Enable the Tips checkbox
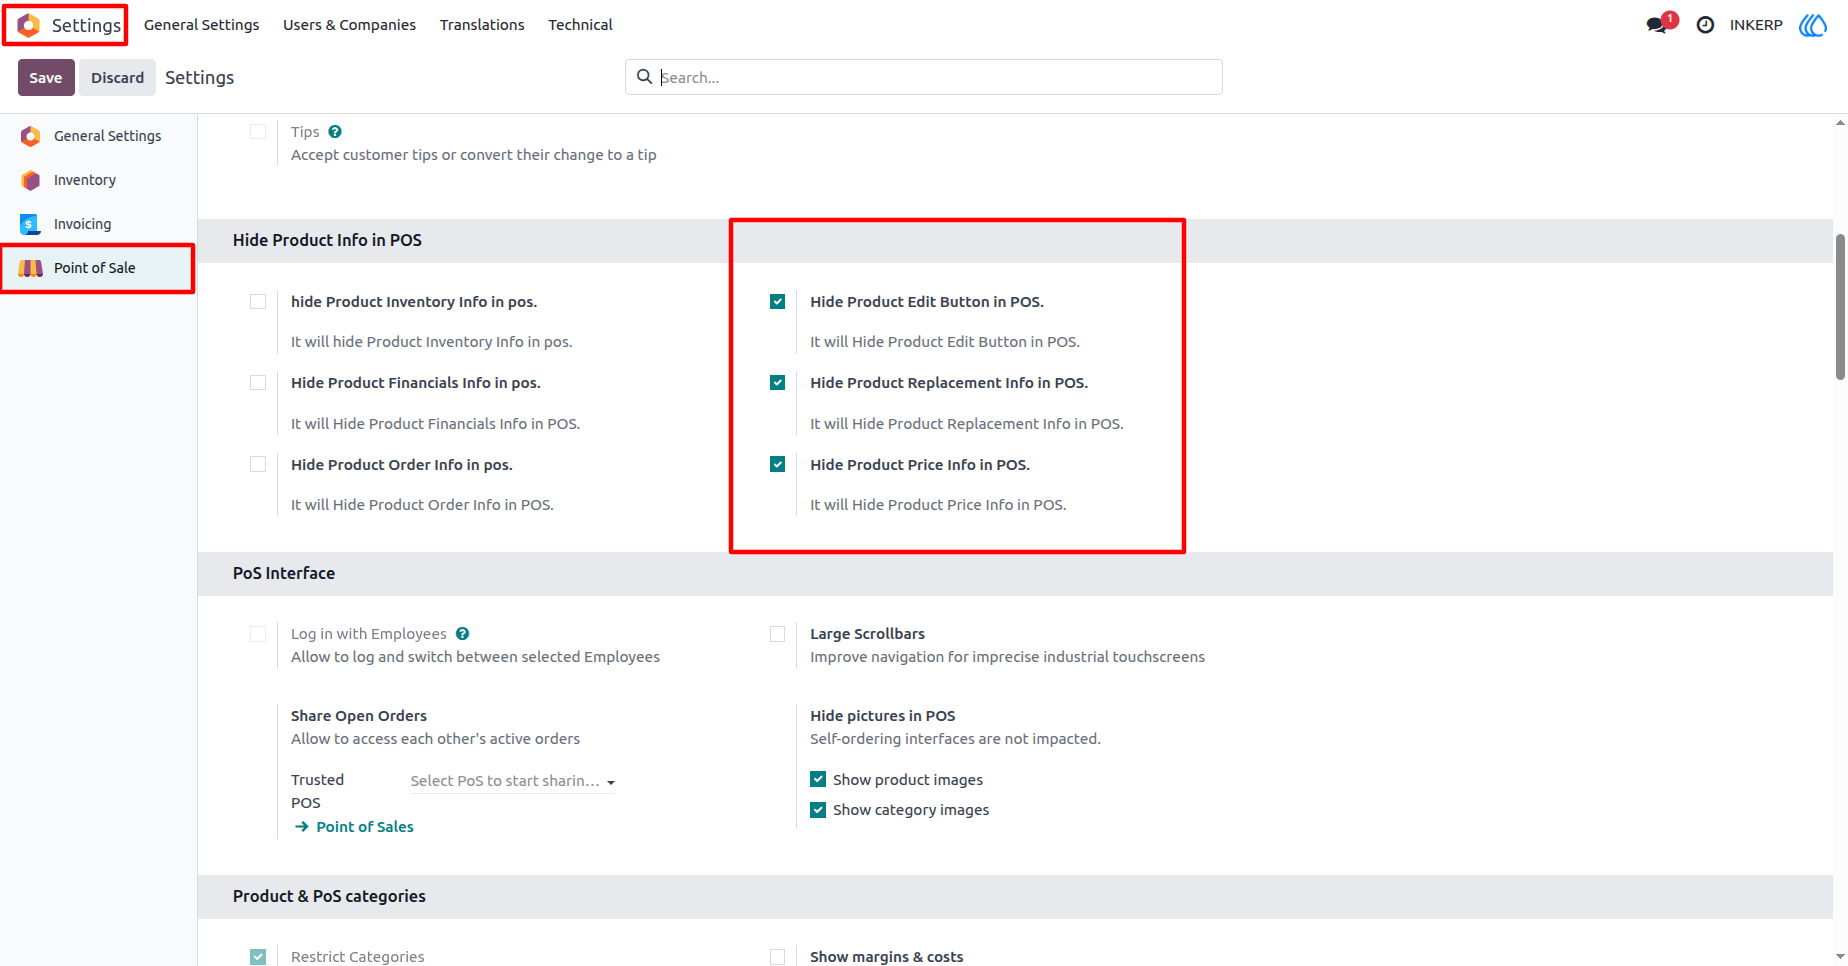Screen dimensions: 1848x966 tap(258, 132)
